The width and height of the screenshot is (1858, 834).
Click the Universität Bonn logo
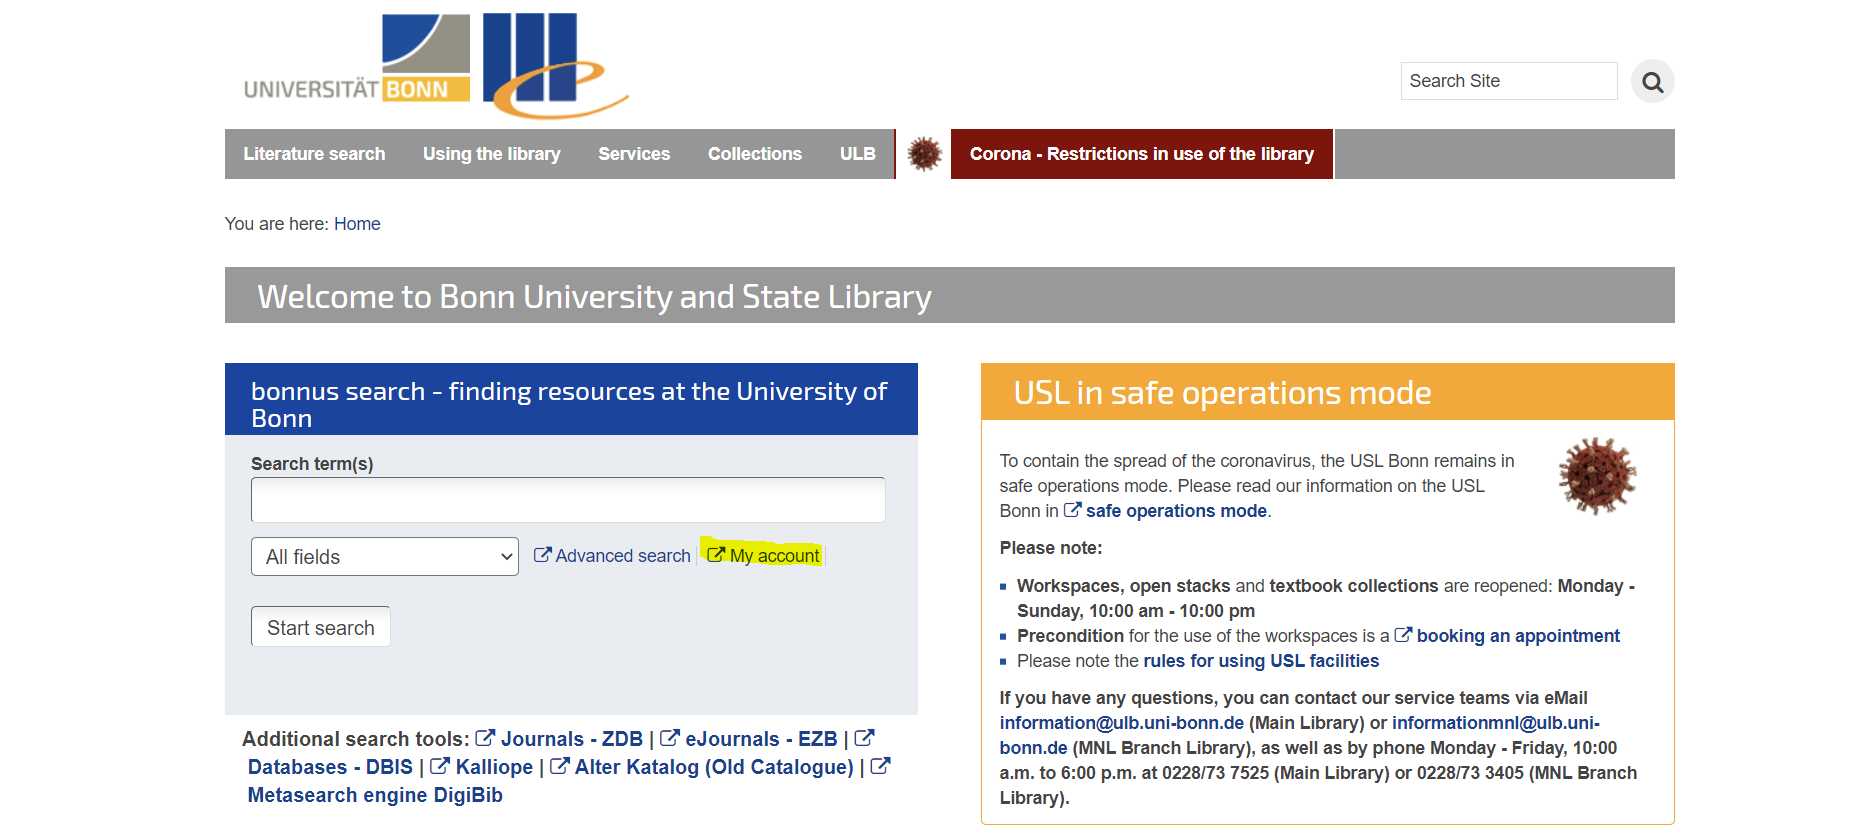(357, 58)
